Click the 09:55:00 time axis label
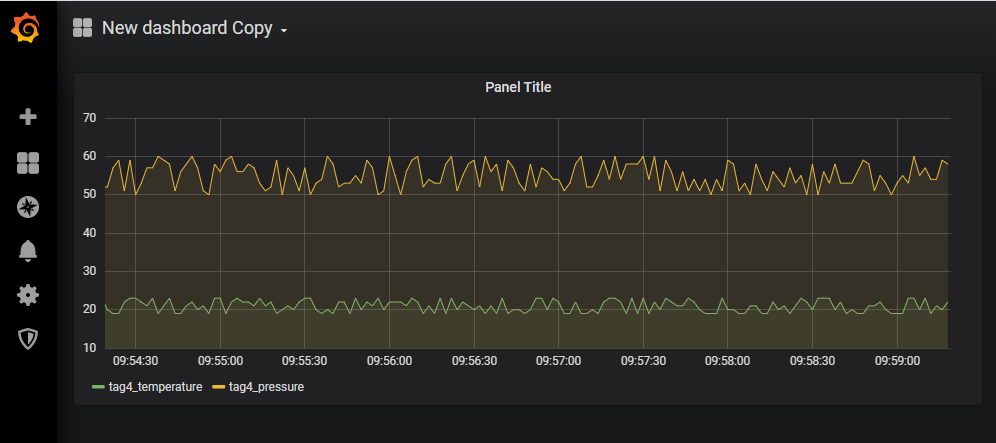 click(x=220, y=360)
